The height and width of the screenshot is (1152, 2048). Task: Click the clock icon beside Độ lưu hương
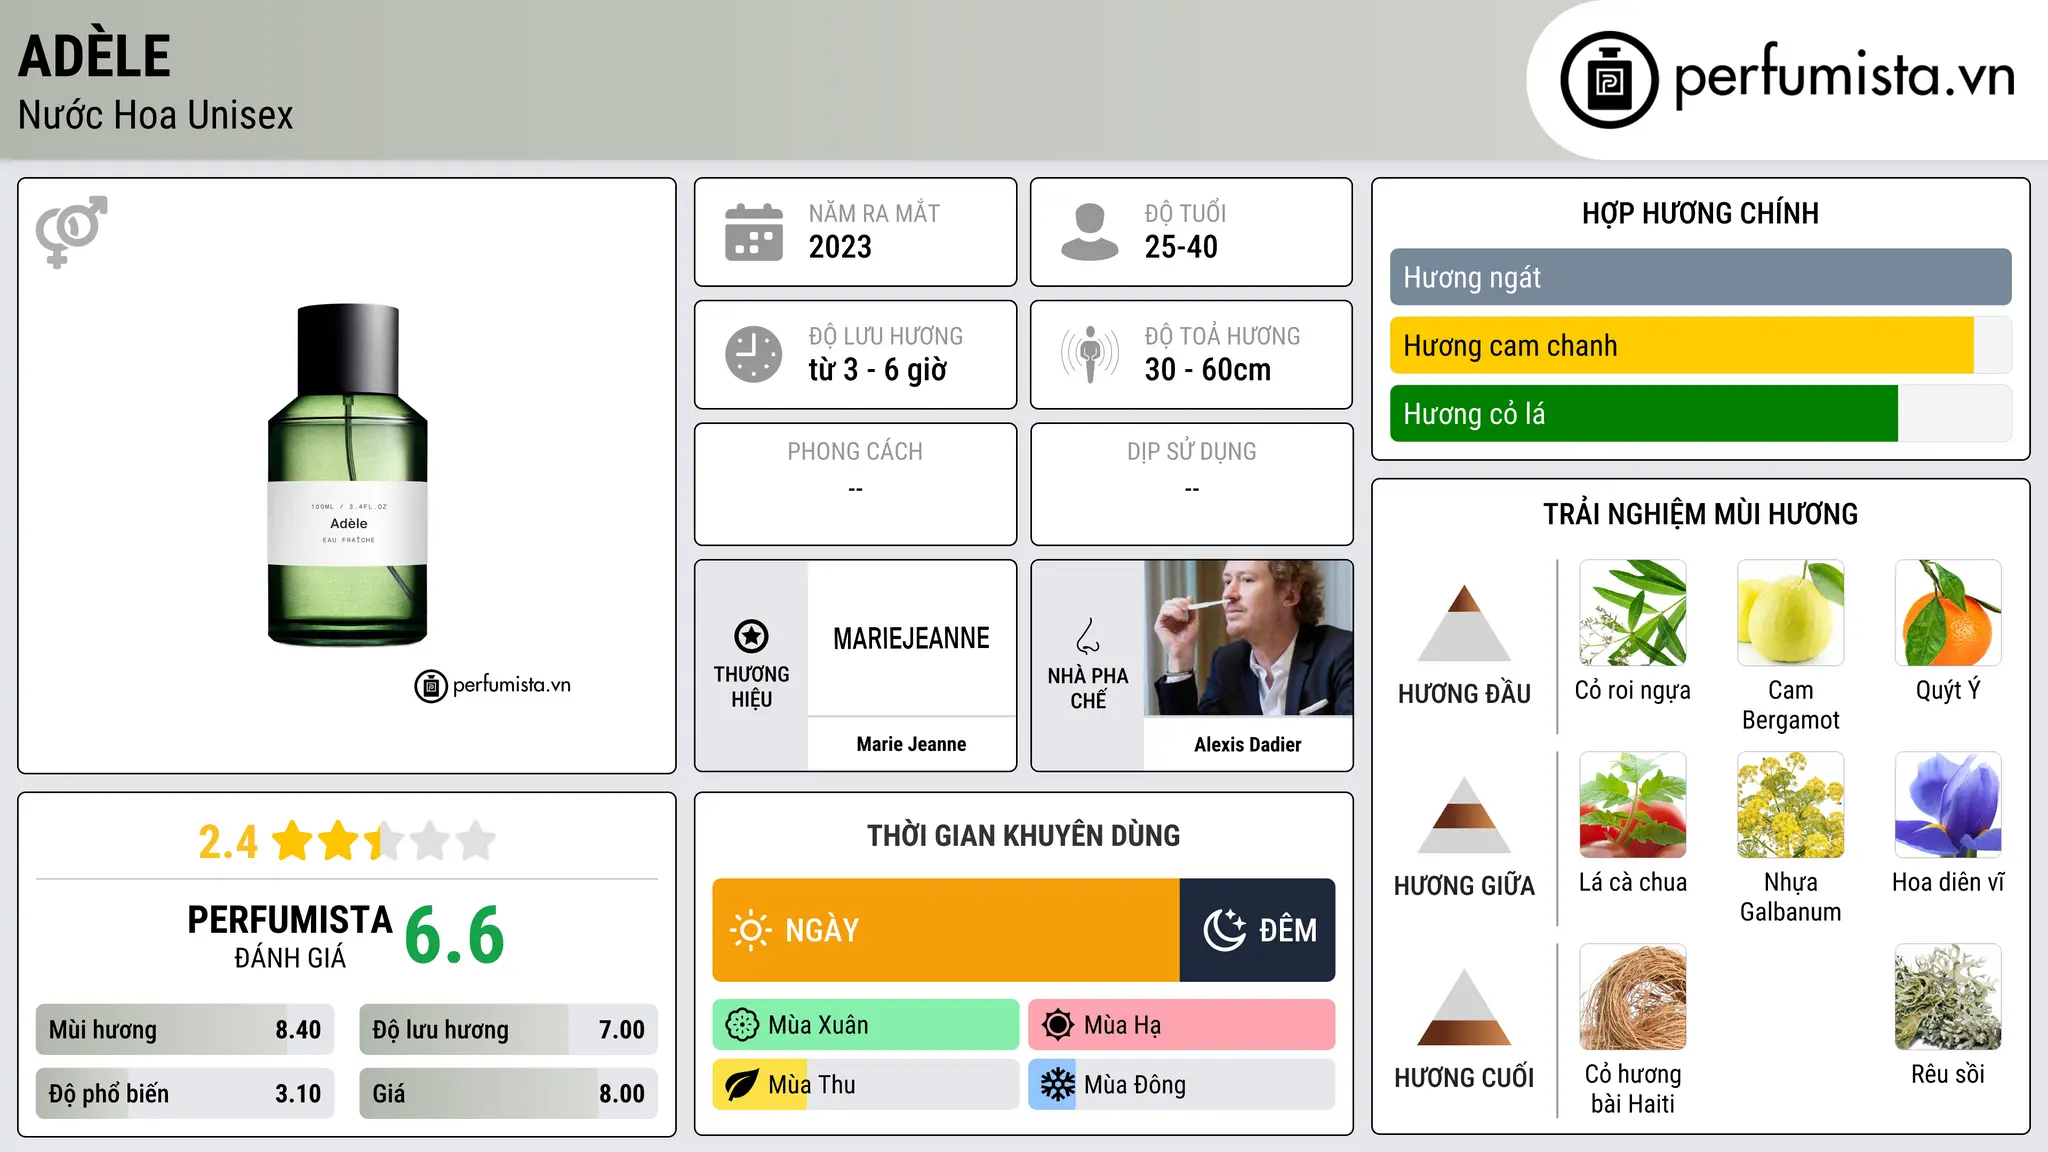754,354
